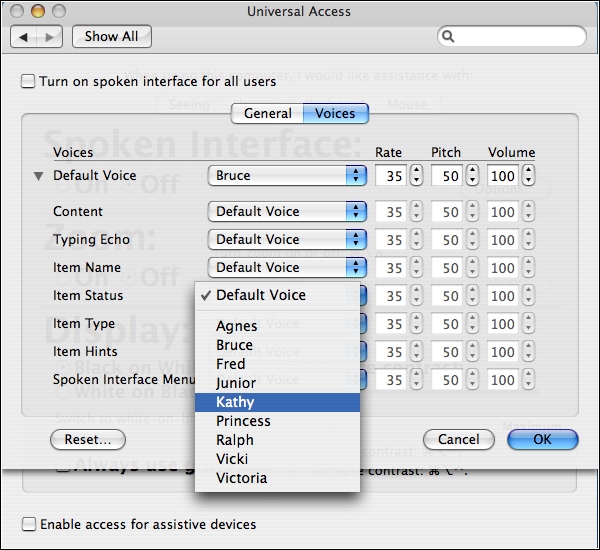This screenshot has height=550, width=600.
Task: Click the Default Voice rate field 35
Action: click(x=391, y=176)
